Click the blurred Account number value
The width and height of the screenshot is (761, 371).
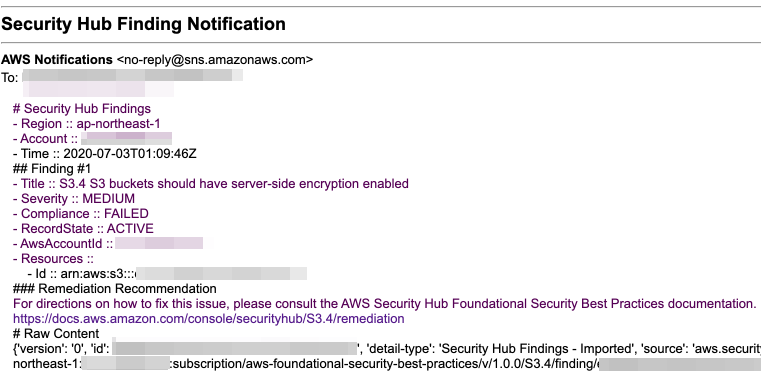[x=126, y=138]
